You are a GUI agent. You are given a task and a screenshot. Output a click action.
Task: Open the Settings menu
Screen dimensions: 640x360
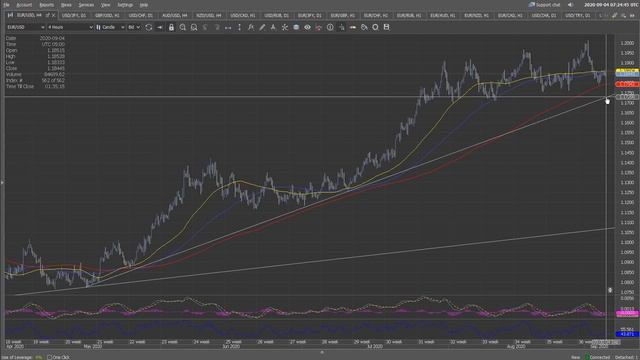125,5
